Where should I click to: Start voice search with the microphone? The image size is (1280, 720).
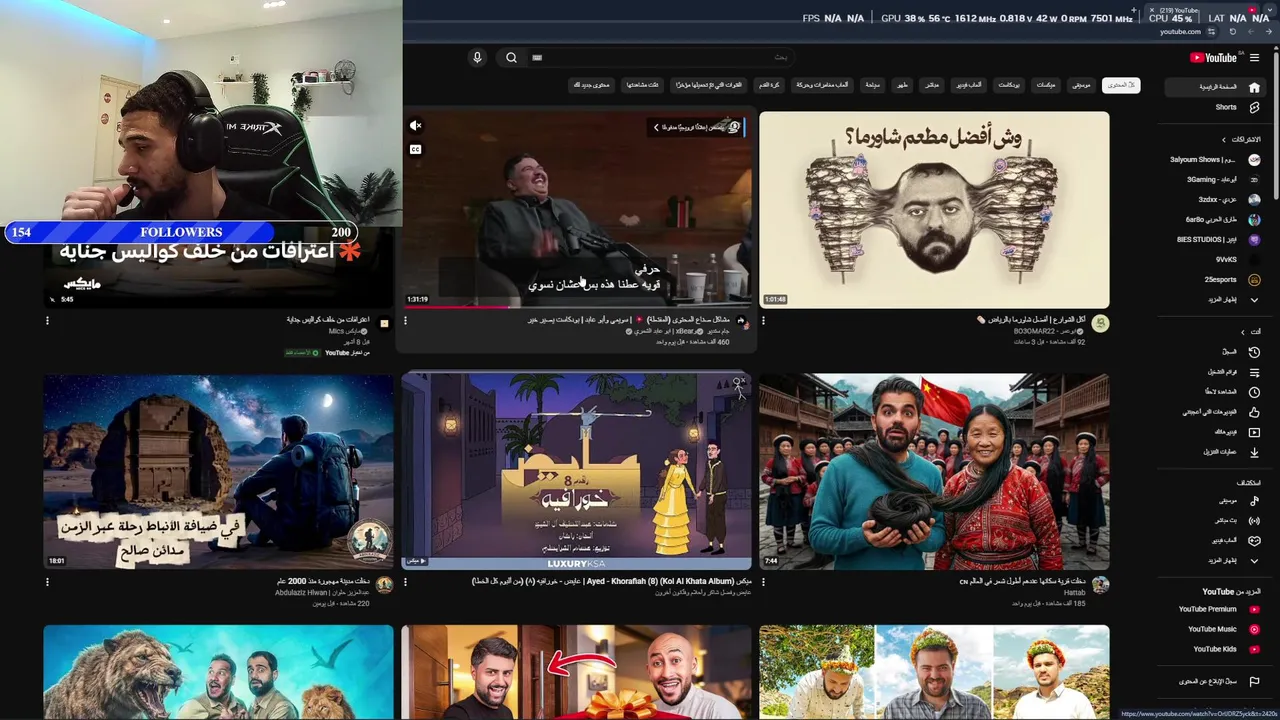[x=477, y=58]
